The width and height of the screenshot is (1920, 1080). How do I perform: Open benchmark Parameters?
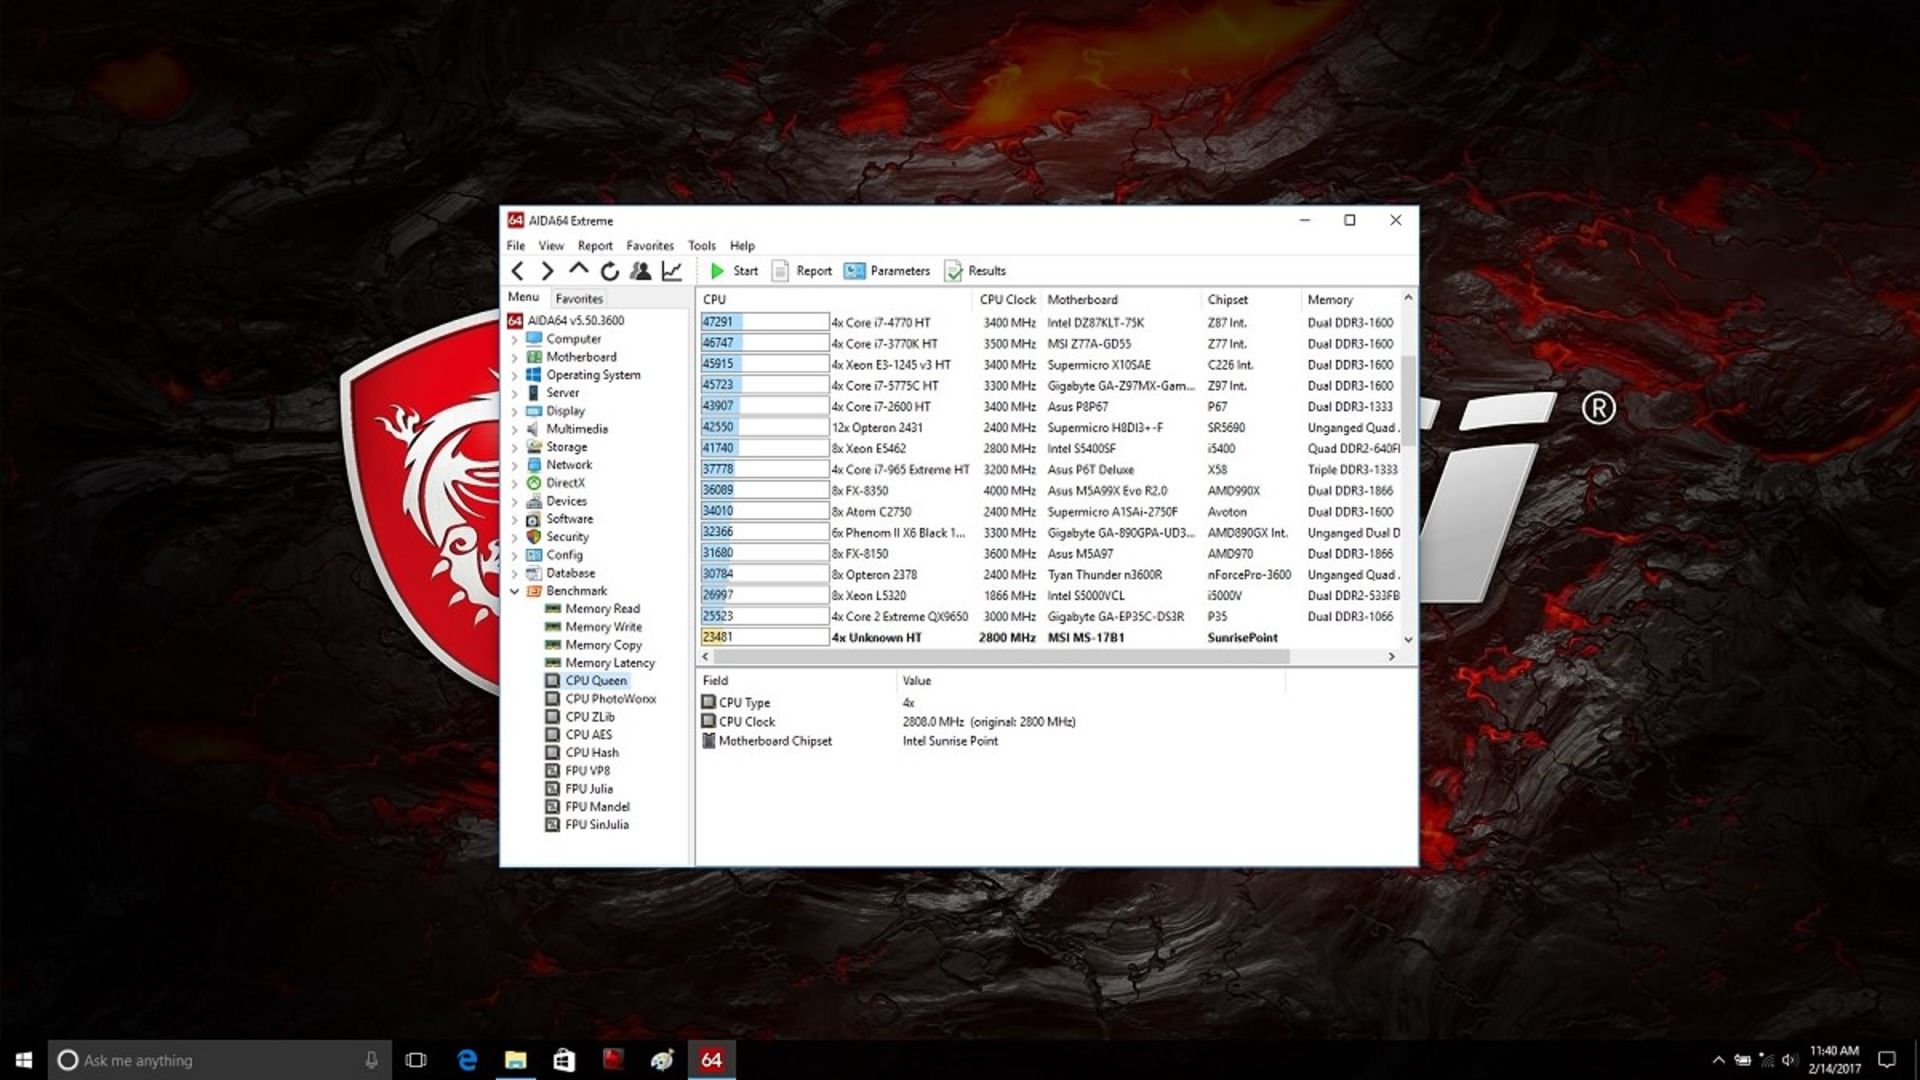(x=887, y=271)
